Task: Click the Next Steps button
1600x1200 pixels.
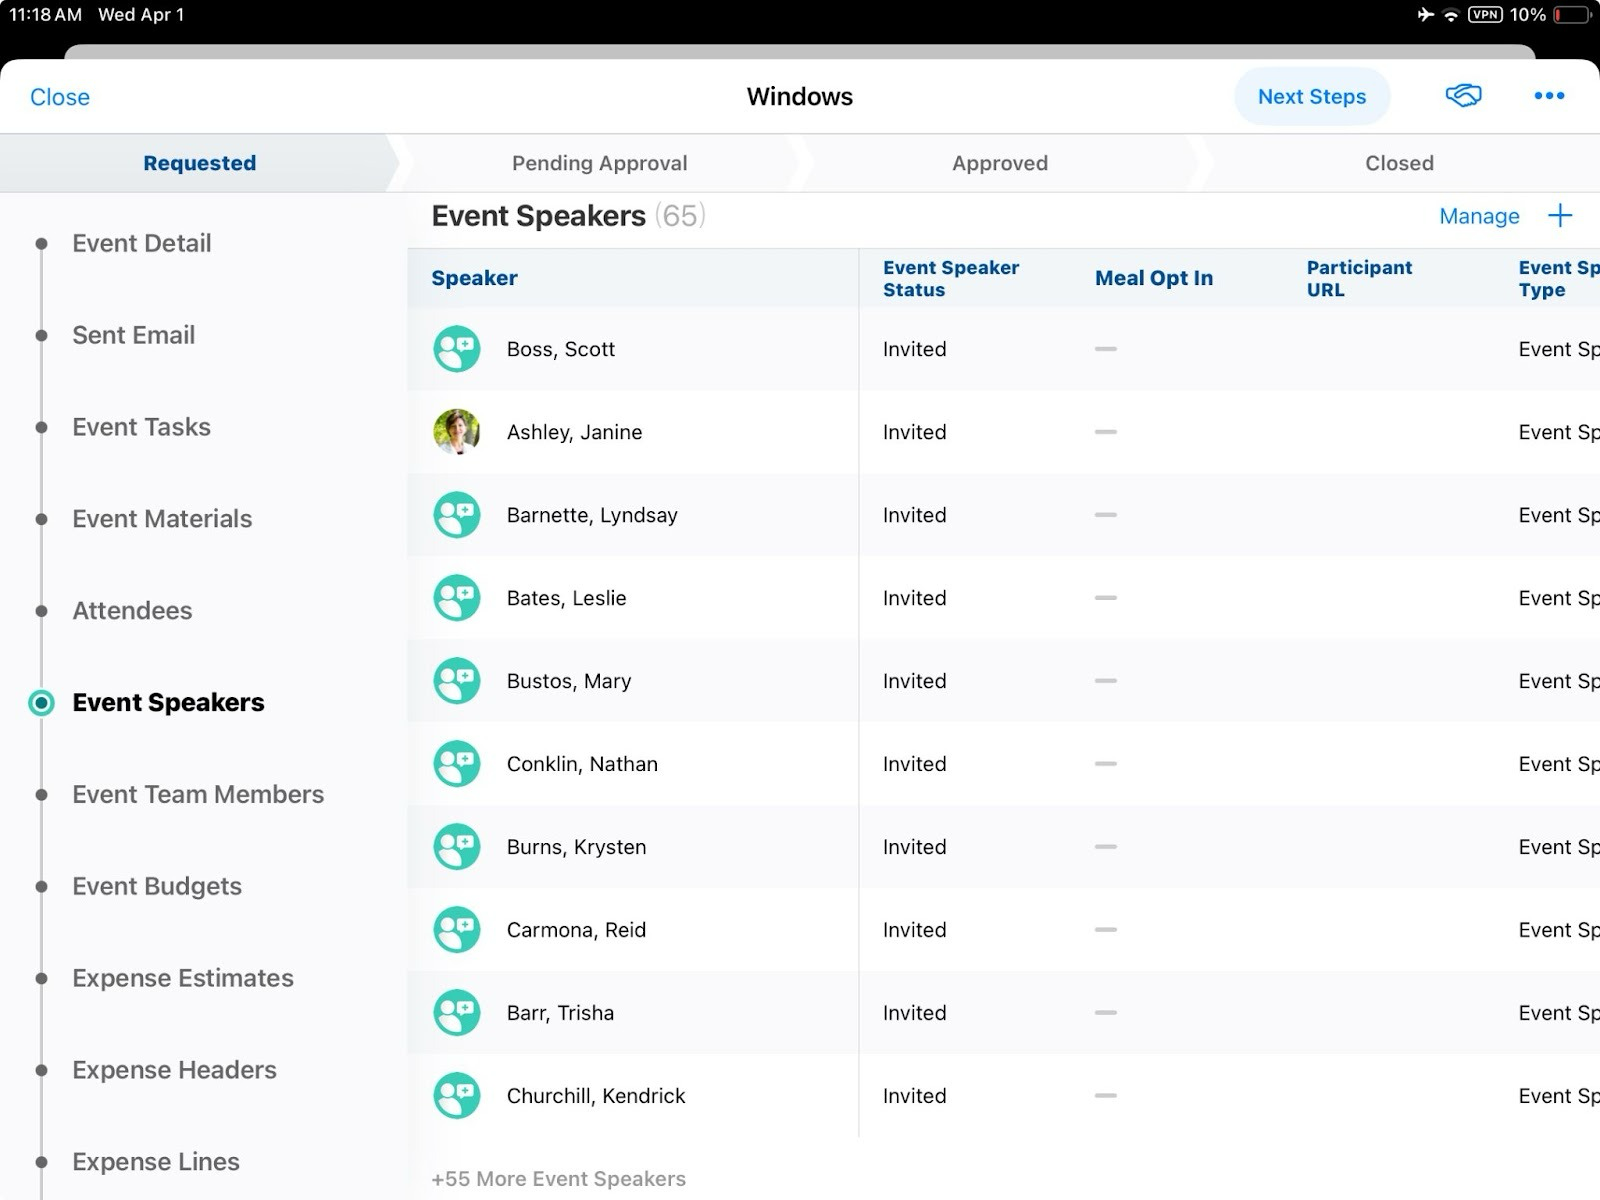Action: coord(1311,97)
